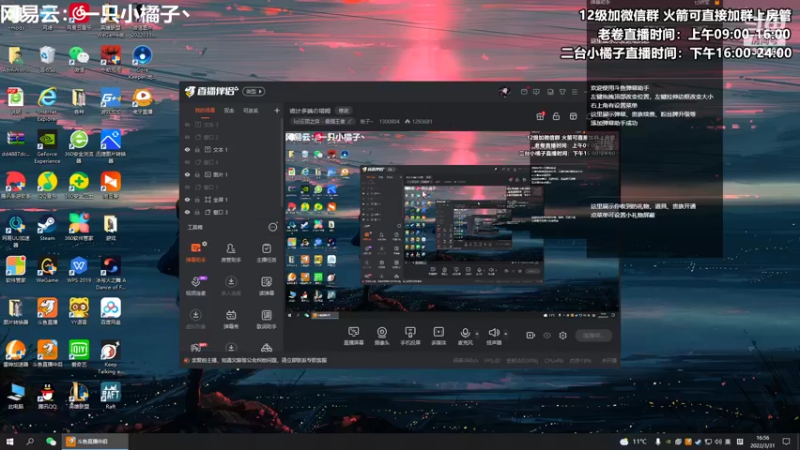
Task: Toggle visibility of the 窗口 3 source
Action: pyautogui.click(x=187, y=212)
